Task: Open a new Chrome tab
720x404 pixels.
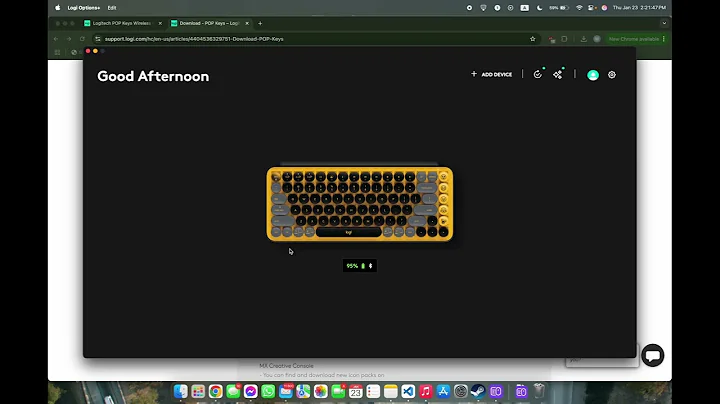Action: click(x=260, y=23)
